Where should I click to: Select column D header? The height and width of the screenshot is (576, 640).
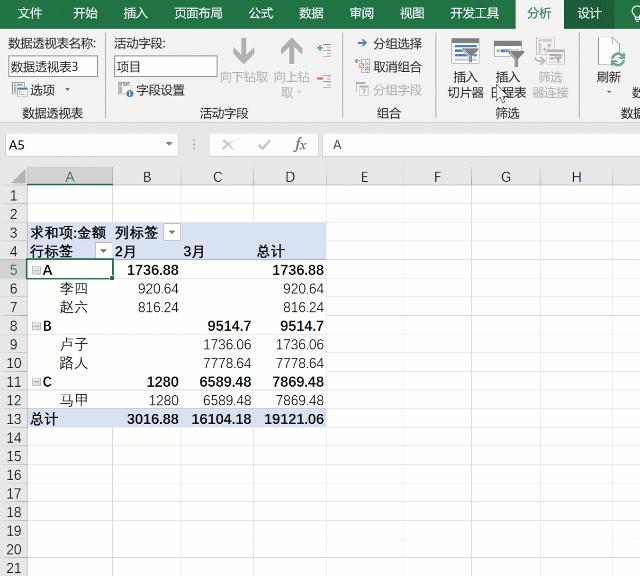click(x=290, y=177)
